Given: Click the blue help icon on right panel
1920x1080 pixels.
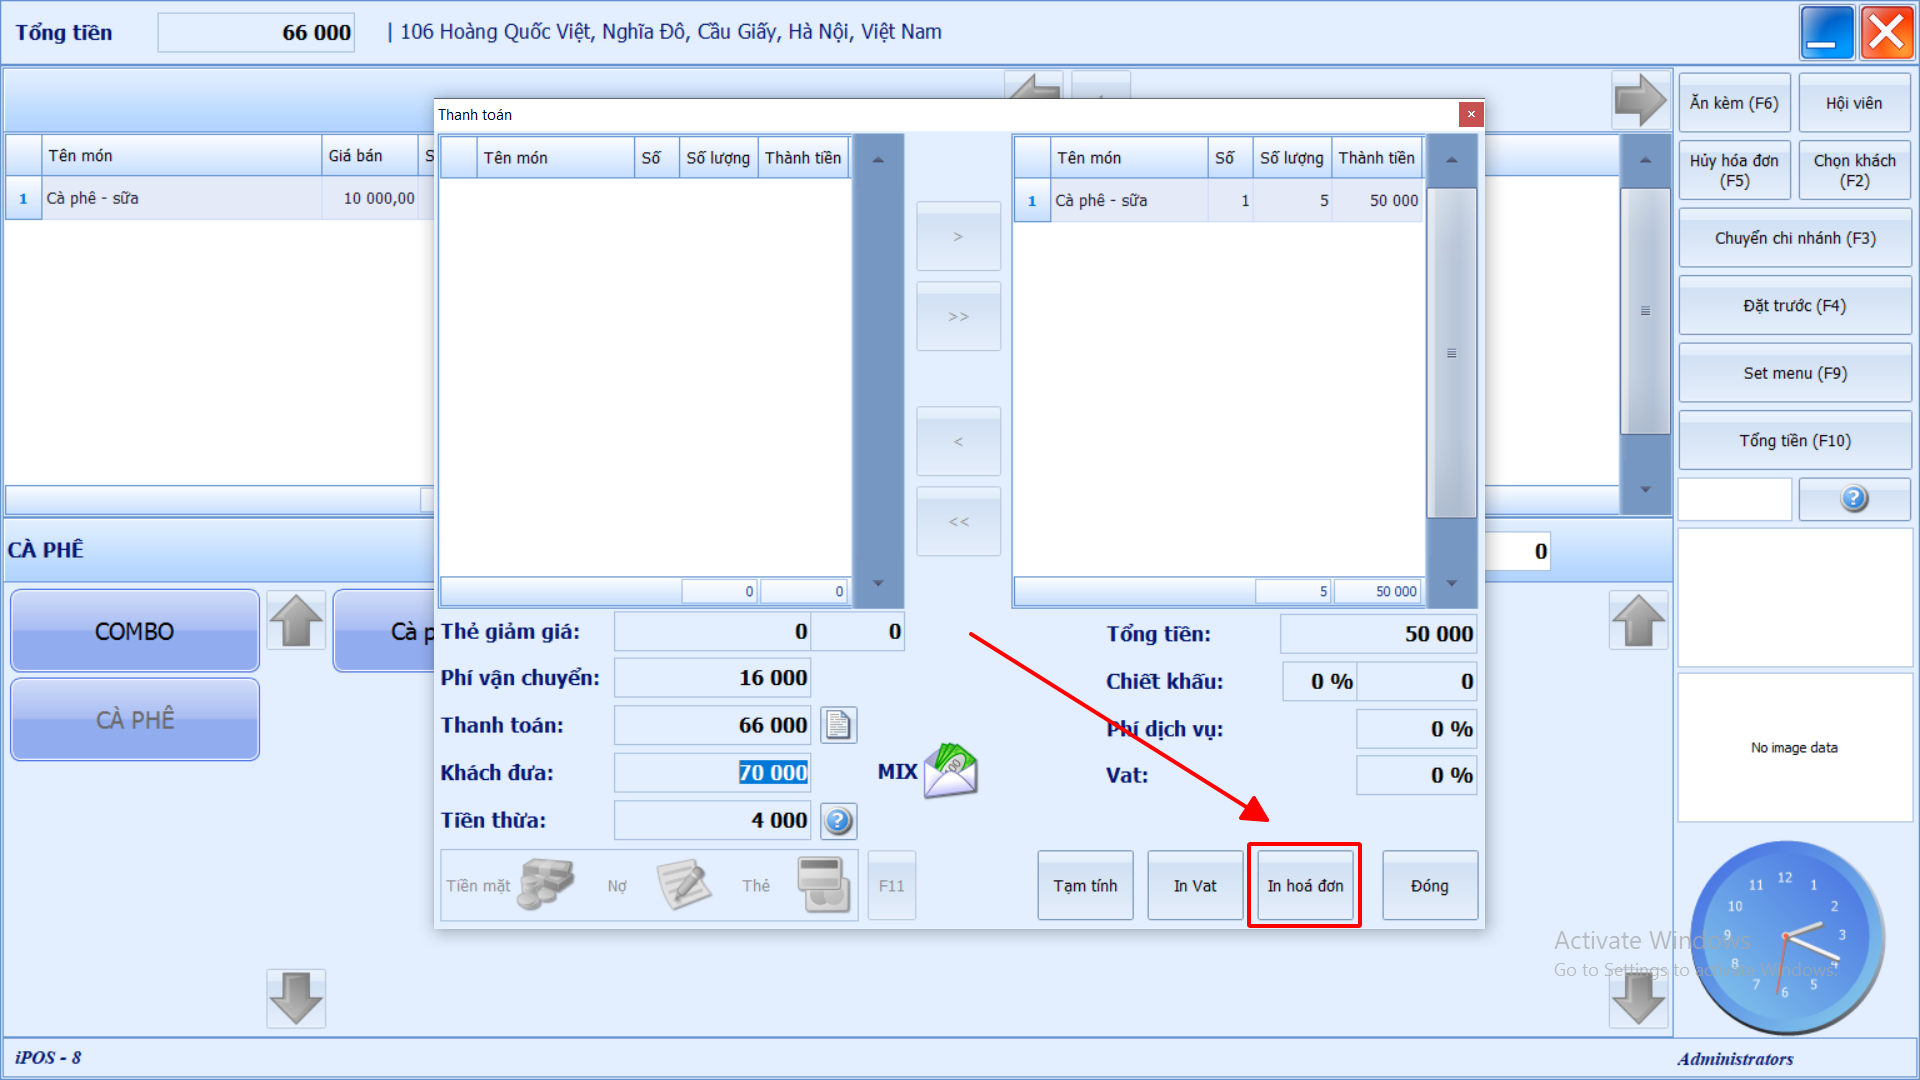Looking at the screenshot, I should pos(1853,498).
